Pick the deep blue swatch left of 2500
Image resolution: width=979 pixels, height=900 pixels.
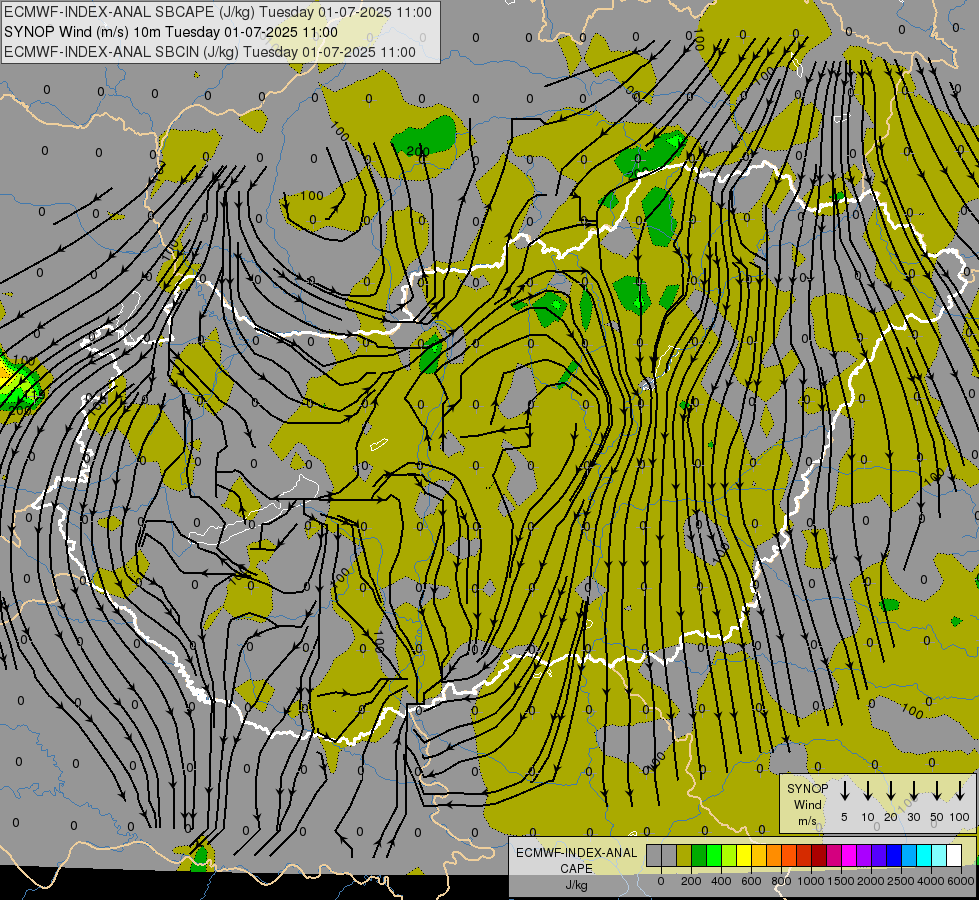click(894, 855)
